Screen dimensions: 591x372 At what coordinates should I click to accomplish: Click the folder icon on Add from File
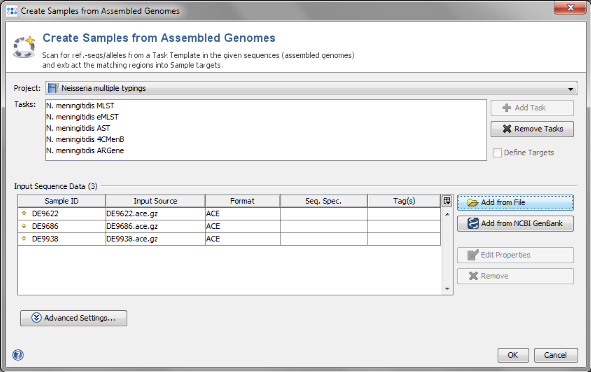(x=473, y=203)
